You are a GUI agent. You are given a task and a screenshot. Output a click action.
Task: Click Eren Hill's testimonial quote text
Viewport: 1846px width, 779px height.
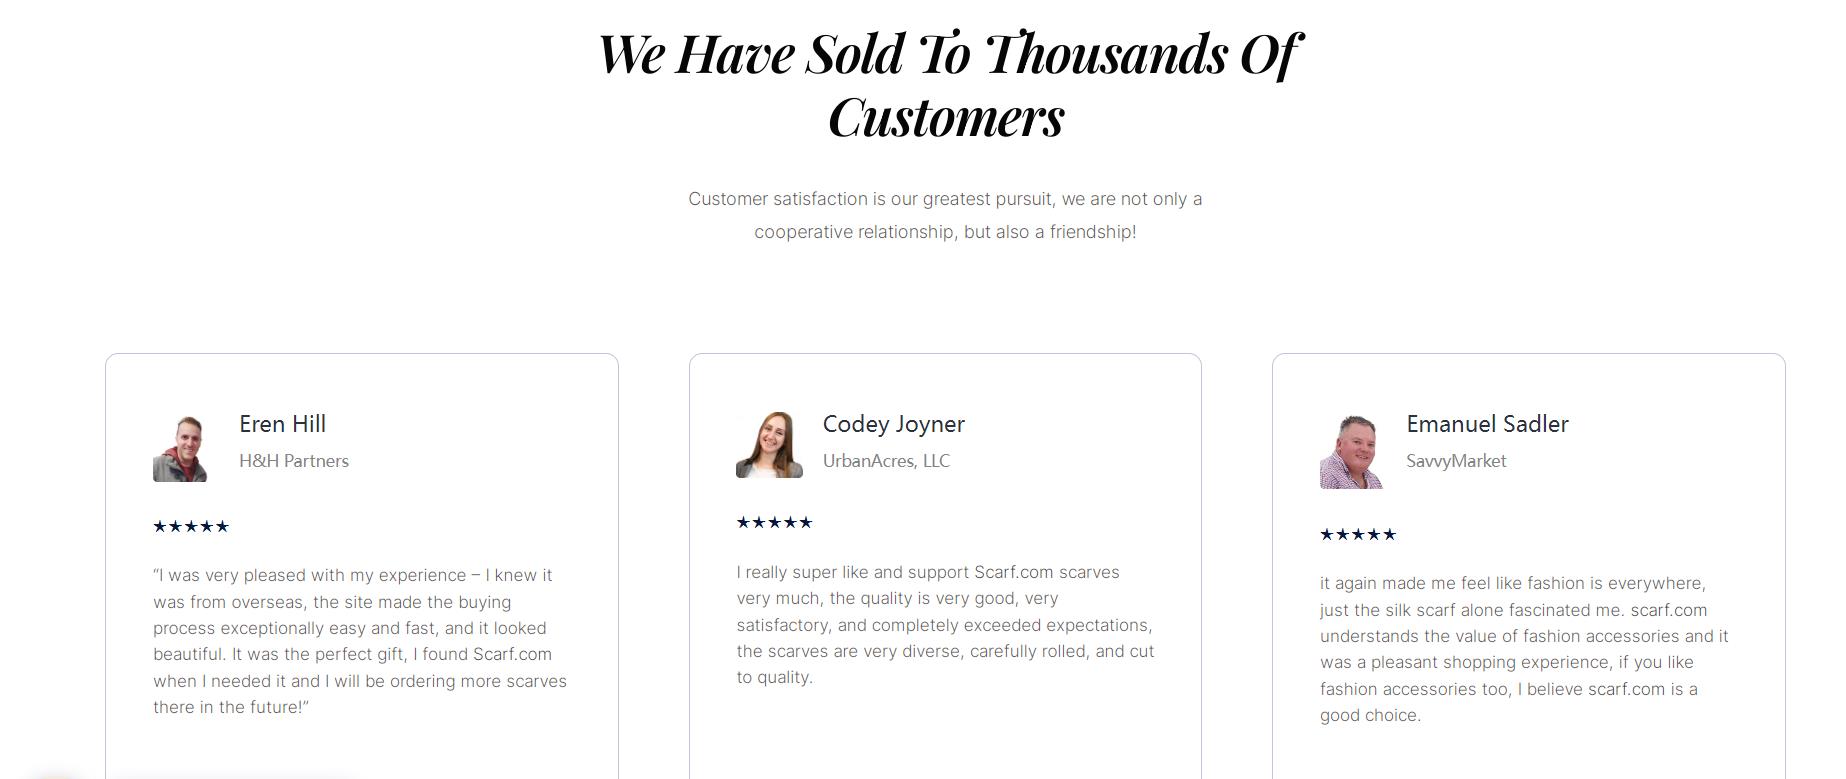[x=360, y=641]
